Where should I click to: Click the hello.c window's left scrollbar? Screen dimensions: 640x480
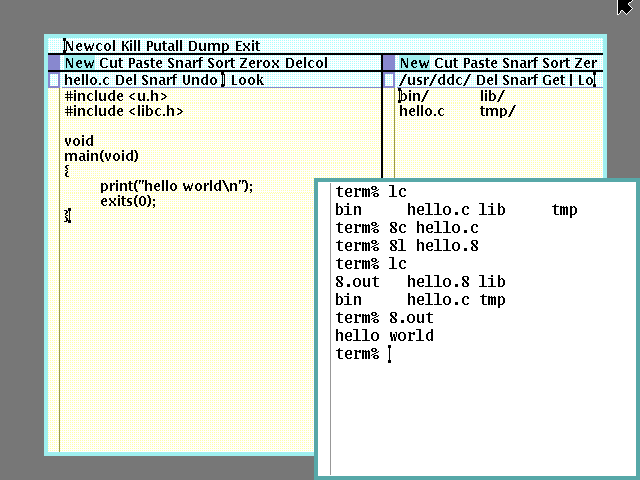[x=54, y=300]
